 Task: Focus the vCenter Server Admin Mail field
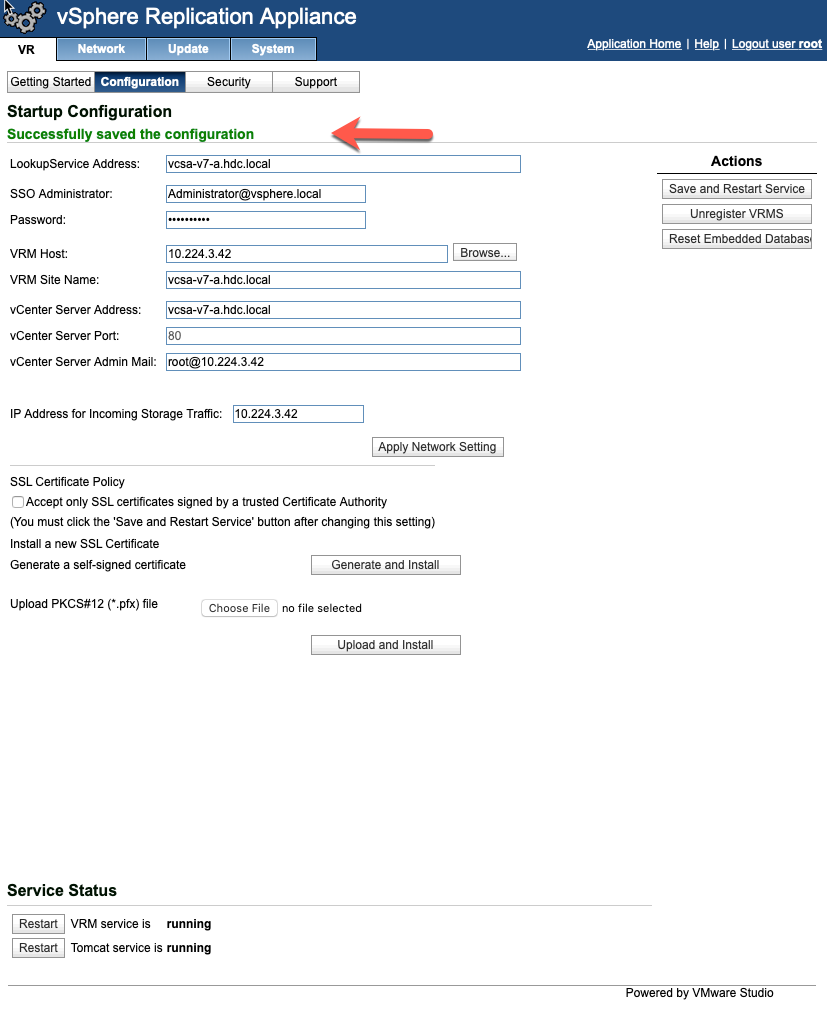tap(343, 362)
